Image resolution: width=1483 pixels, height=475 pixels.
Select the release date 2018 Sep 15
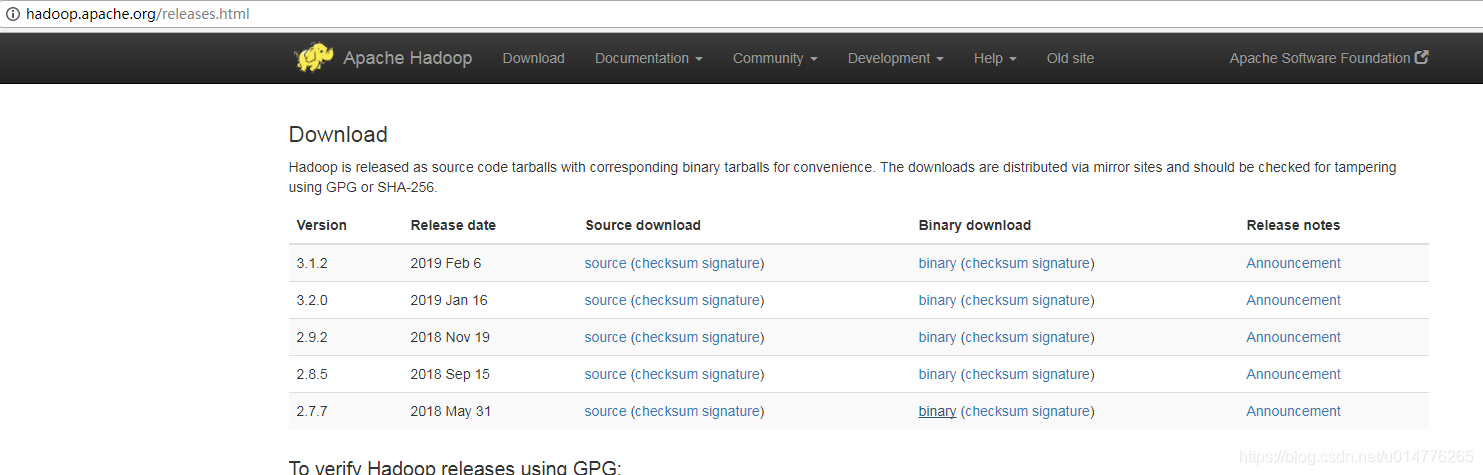[450, 374]
